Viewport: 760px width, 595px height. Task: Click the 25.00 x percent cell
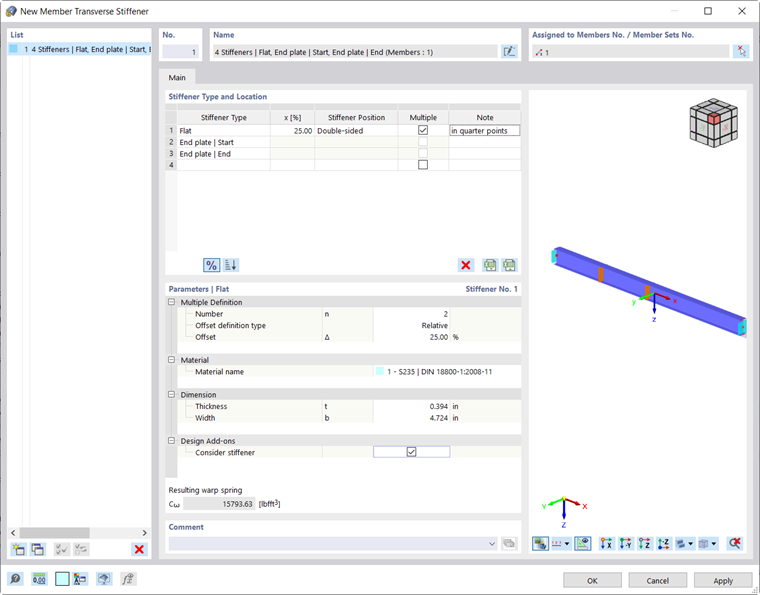[x=292, y=131]
